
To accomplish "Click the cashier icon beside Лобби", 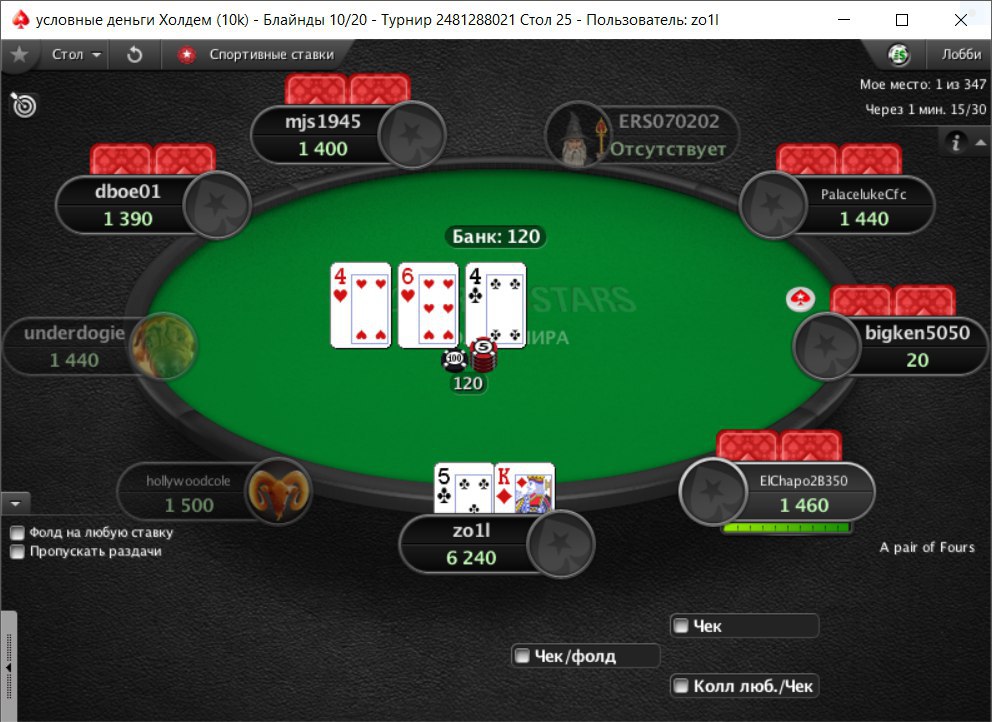I will [898, 55].
